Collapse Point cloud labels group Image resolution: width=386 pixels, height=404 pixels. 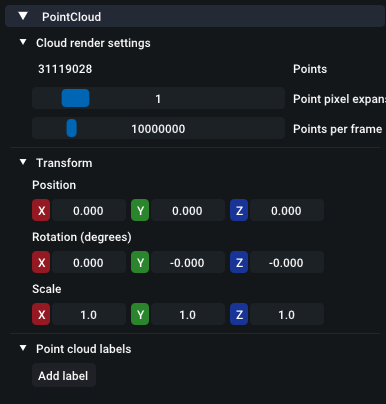click(x=23, y=348)
